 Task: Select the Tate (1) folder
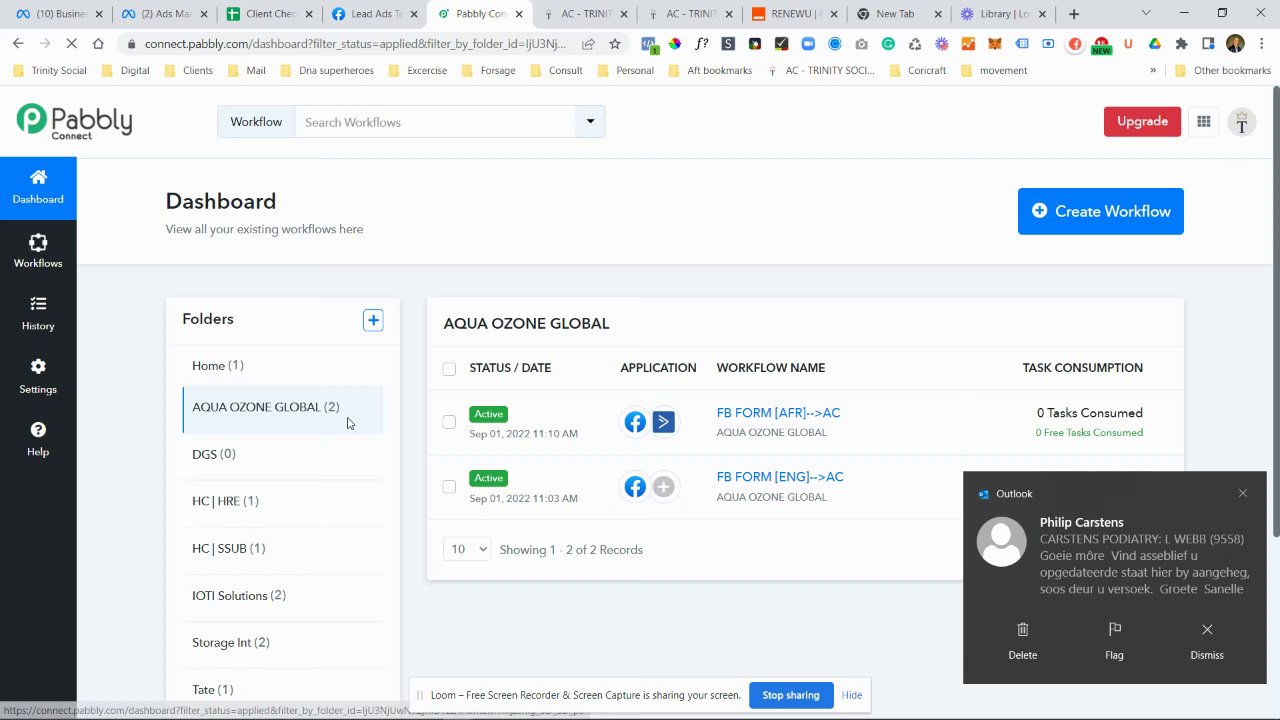(283, 690)
